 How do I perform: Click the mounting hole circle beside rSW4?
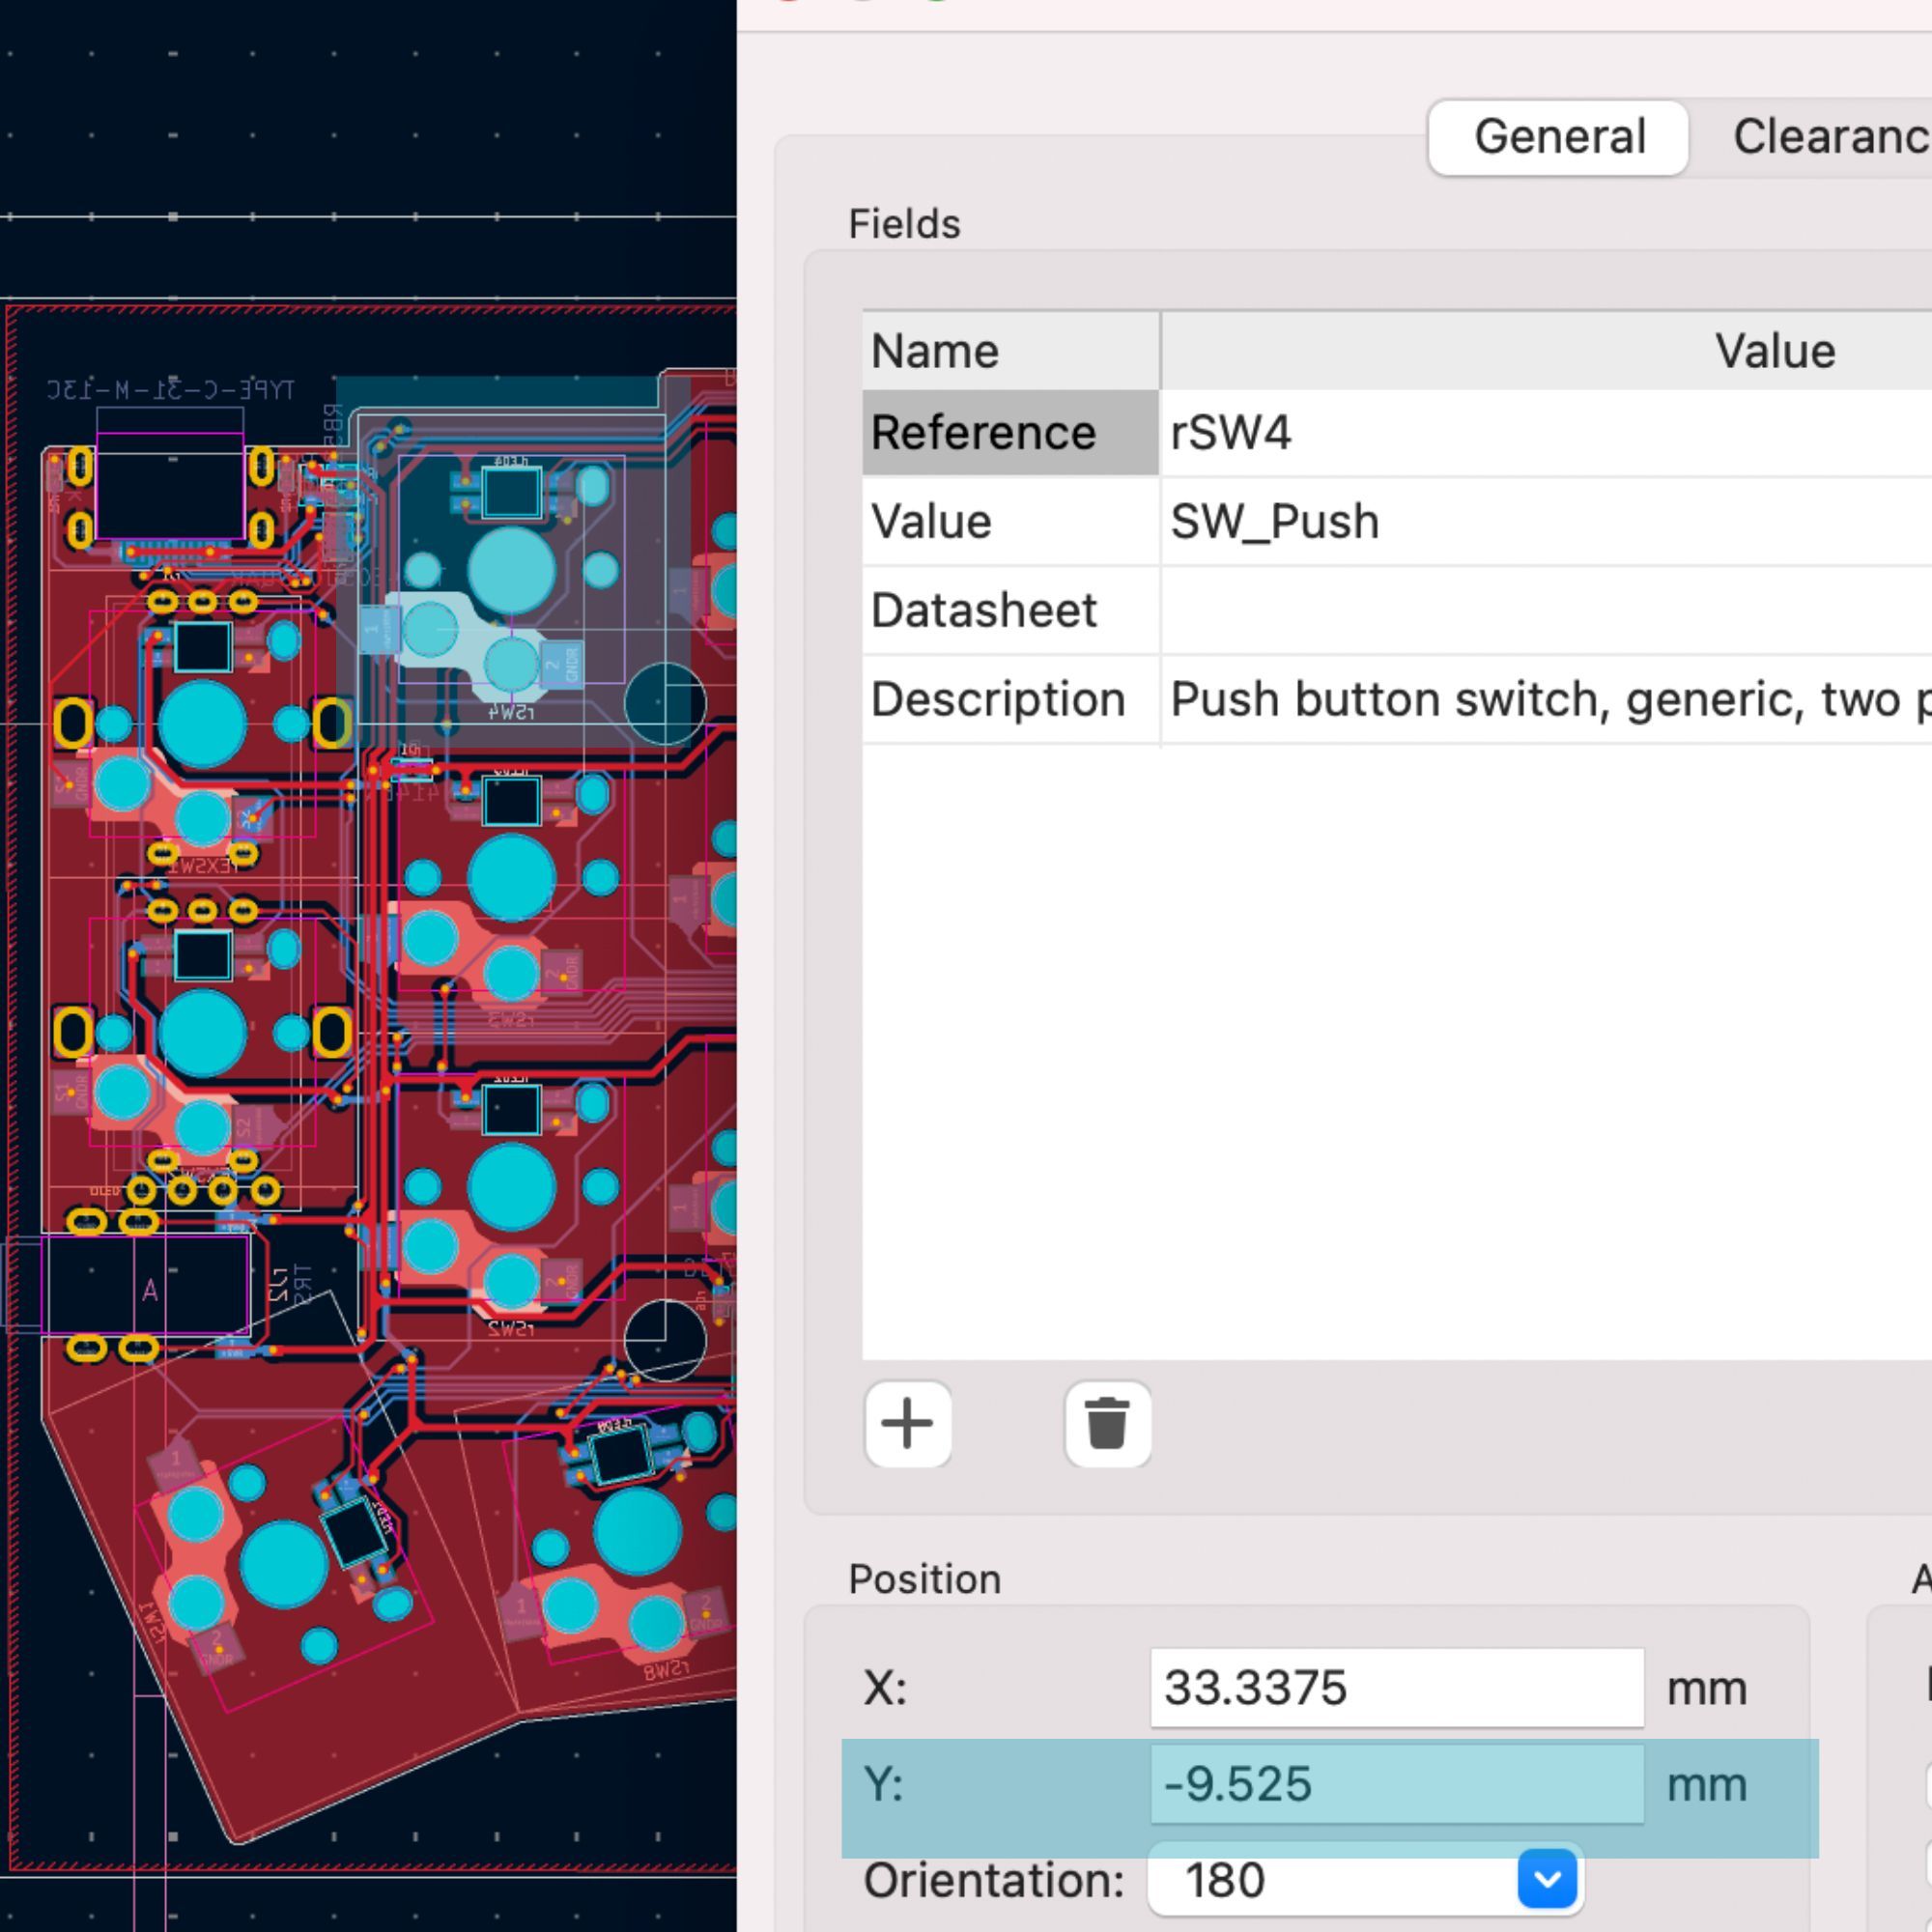coord(665,703)
